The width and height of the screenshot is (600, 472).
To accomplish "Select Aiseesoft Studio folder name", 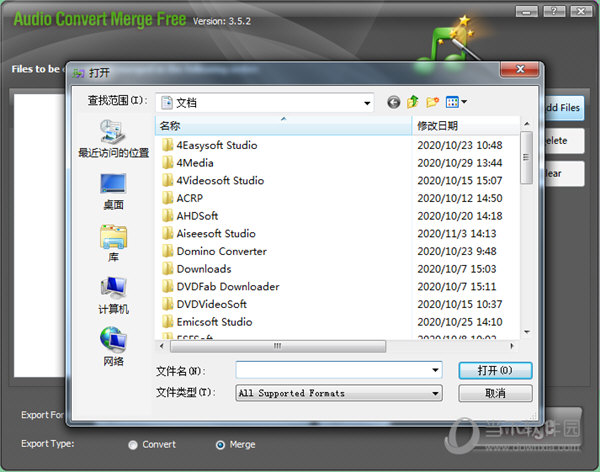I will point(216,234).
